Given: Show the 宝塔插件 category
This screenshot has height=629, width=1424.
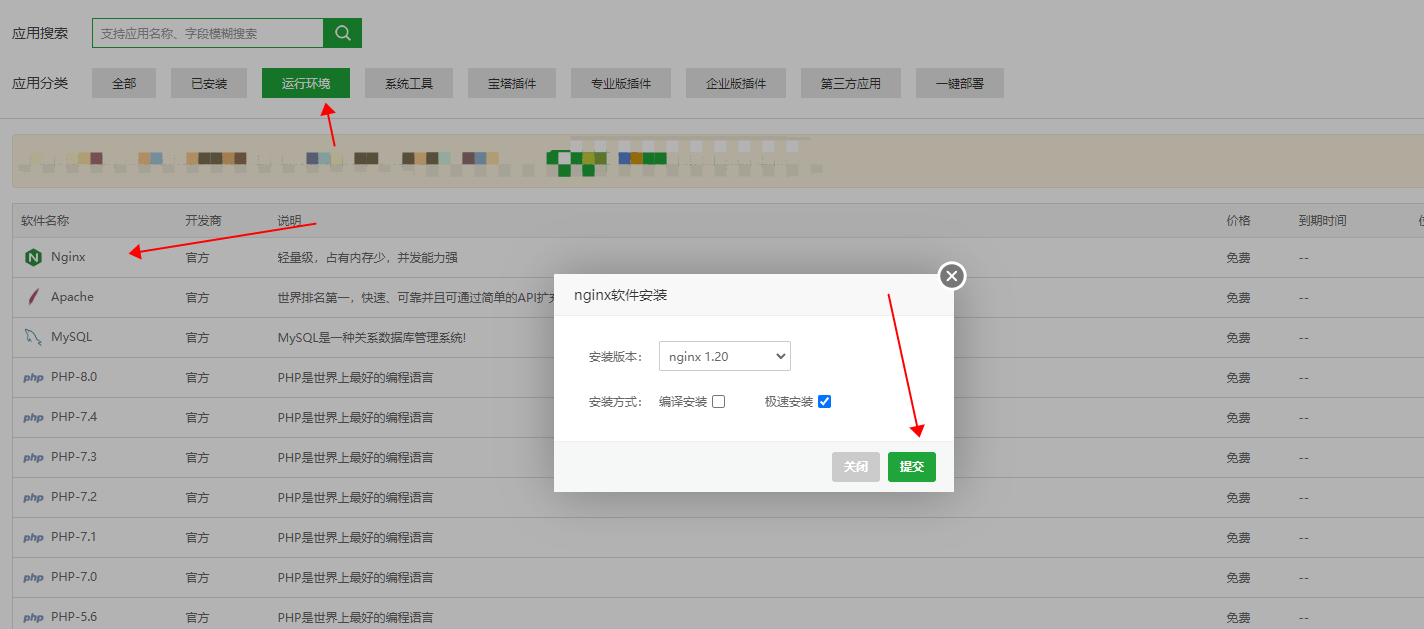Looking at the screenshot, I should tap(512, 84).
